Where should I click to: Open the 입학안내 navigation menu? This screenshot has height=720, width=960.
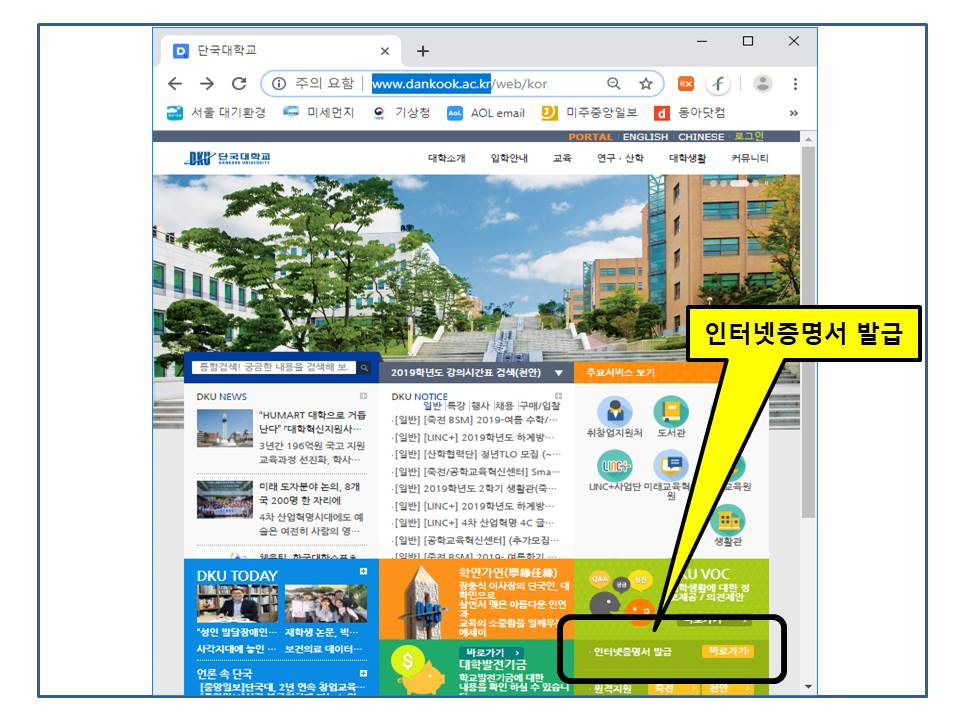click(508, 159)
